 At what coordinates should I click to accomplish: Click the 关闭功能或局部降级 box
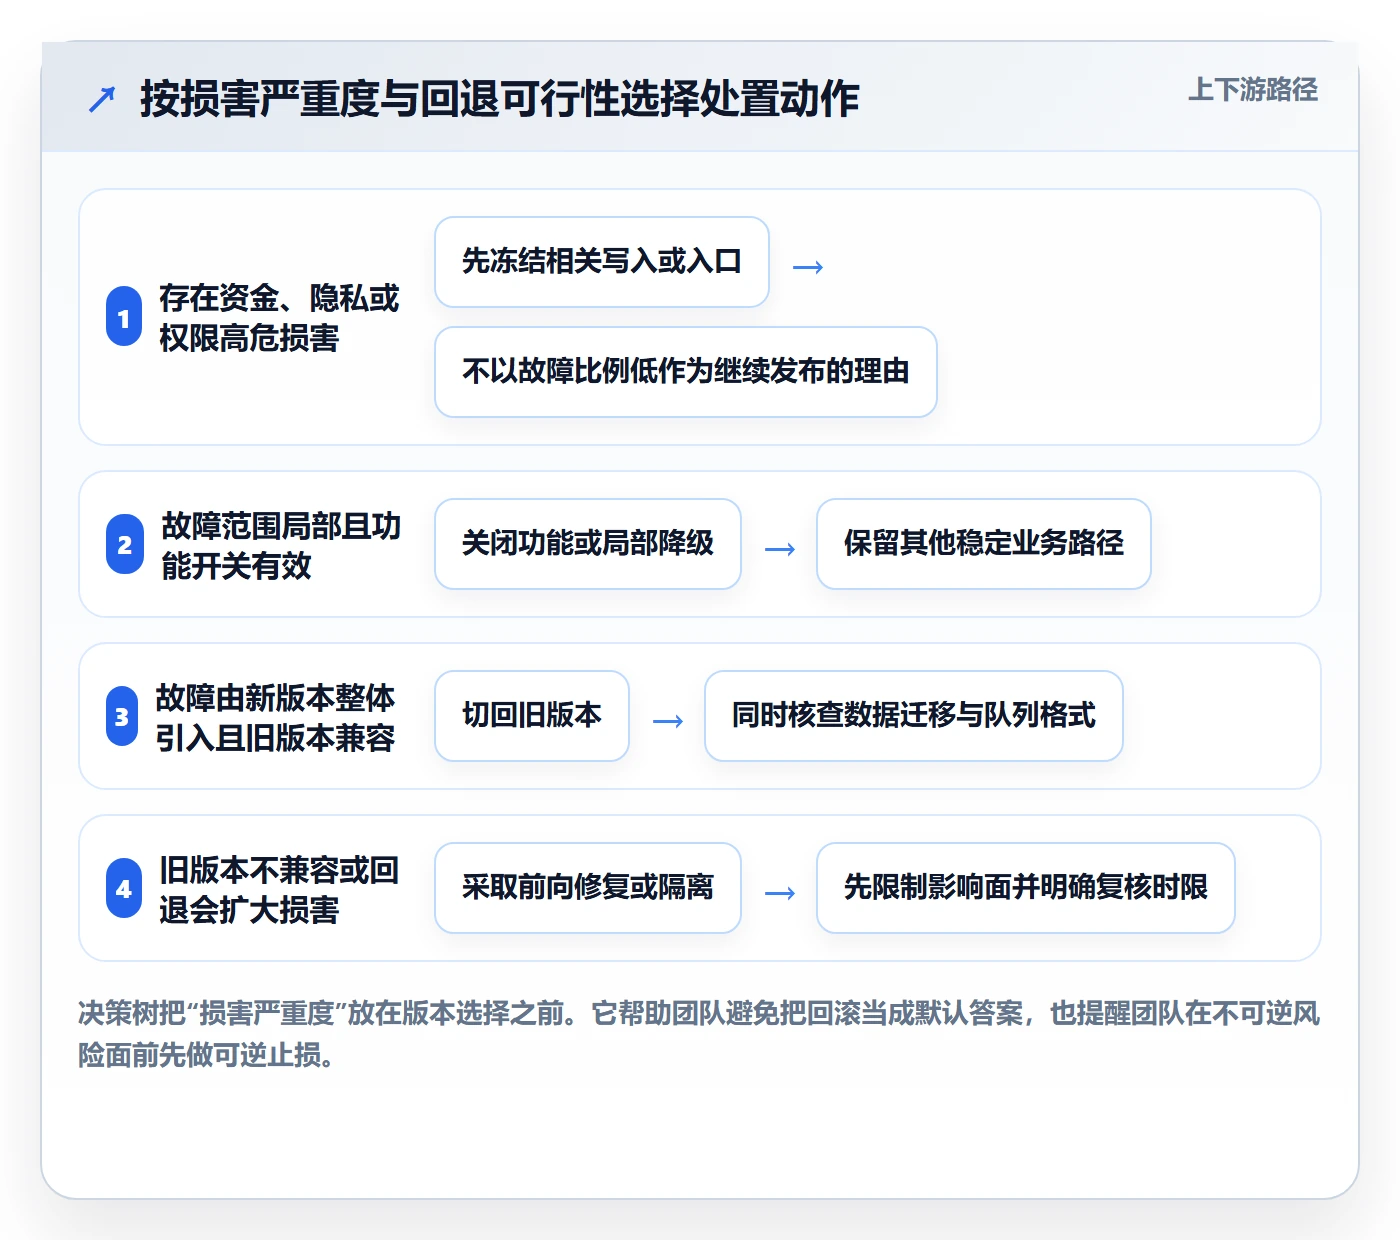pos(588,544)
